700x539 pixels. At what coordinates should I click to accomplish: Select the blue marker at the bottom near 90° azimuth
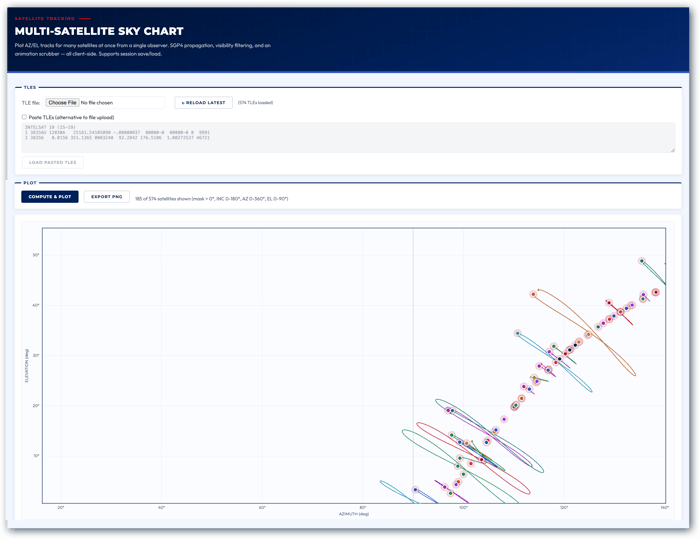[415, 490]
